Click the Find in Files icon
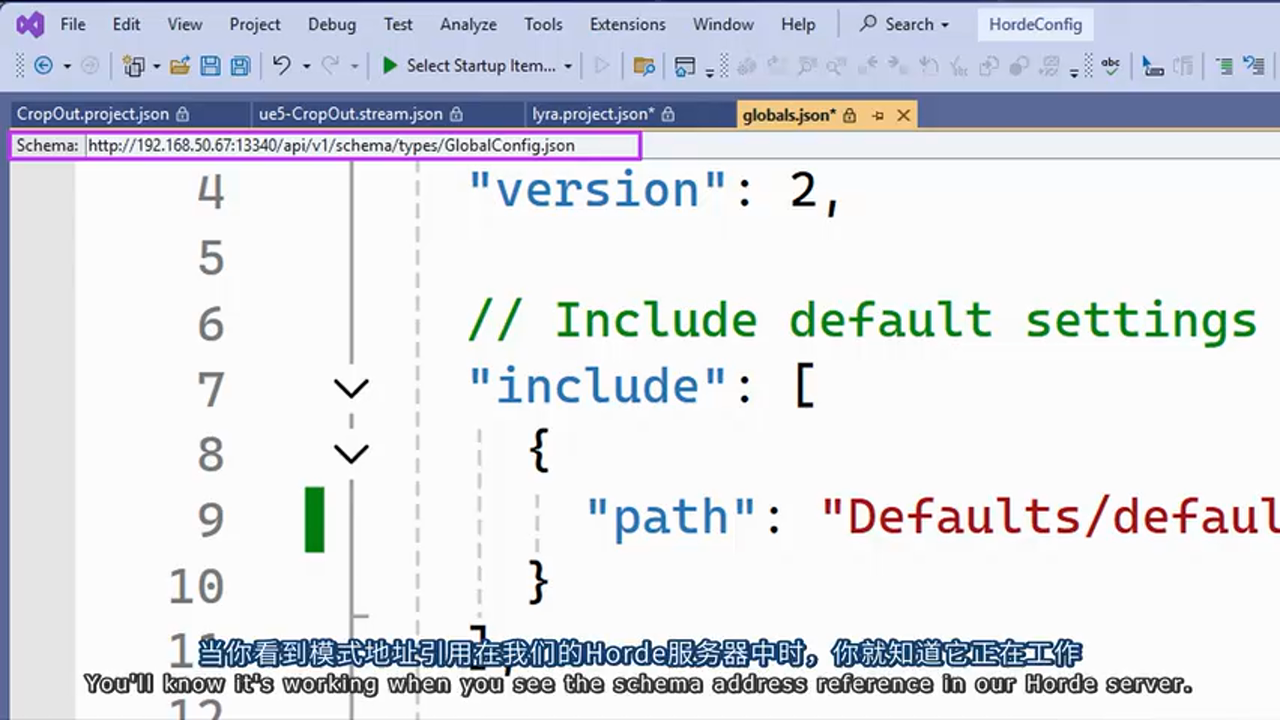The width and height of the screenshot is (1280, 720). (x=645, y=66)
